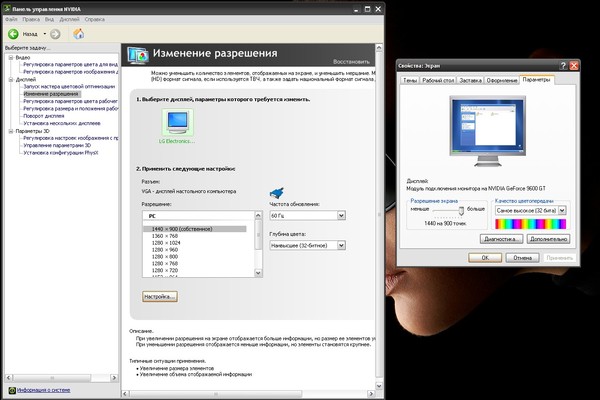Open the Вид menu
The width and height of the screenshot is (600, 400).
(49, 19)
